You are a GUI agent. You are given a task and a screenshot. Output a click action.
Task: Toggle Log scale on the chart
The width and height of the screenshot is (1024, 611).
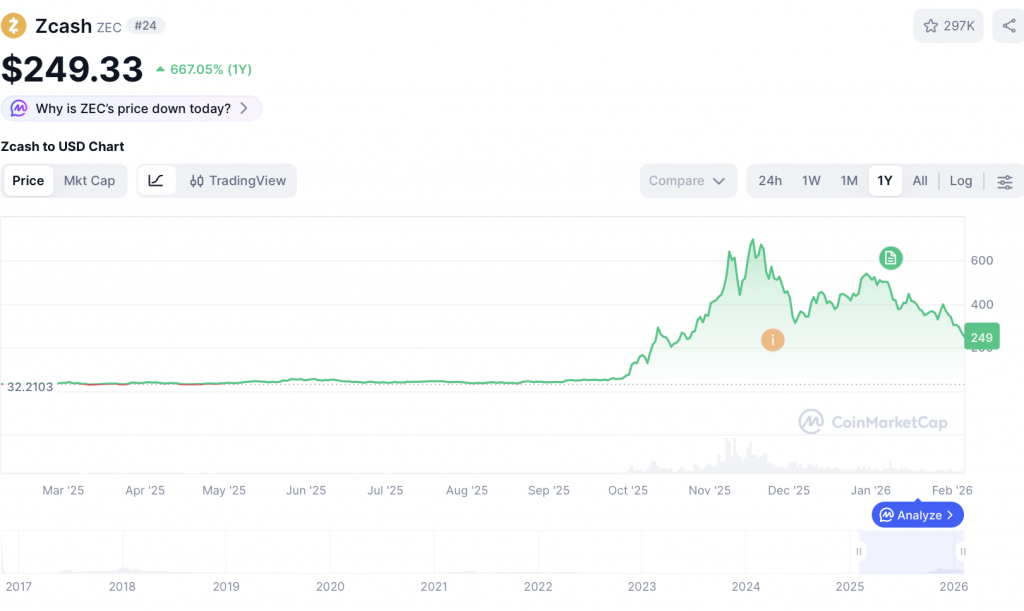pos(961,181)
